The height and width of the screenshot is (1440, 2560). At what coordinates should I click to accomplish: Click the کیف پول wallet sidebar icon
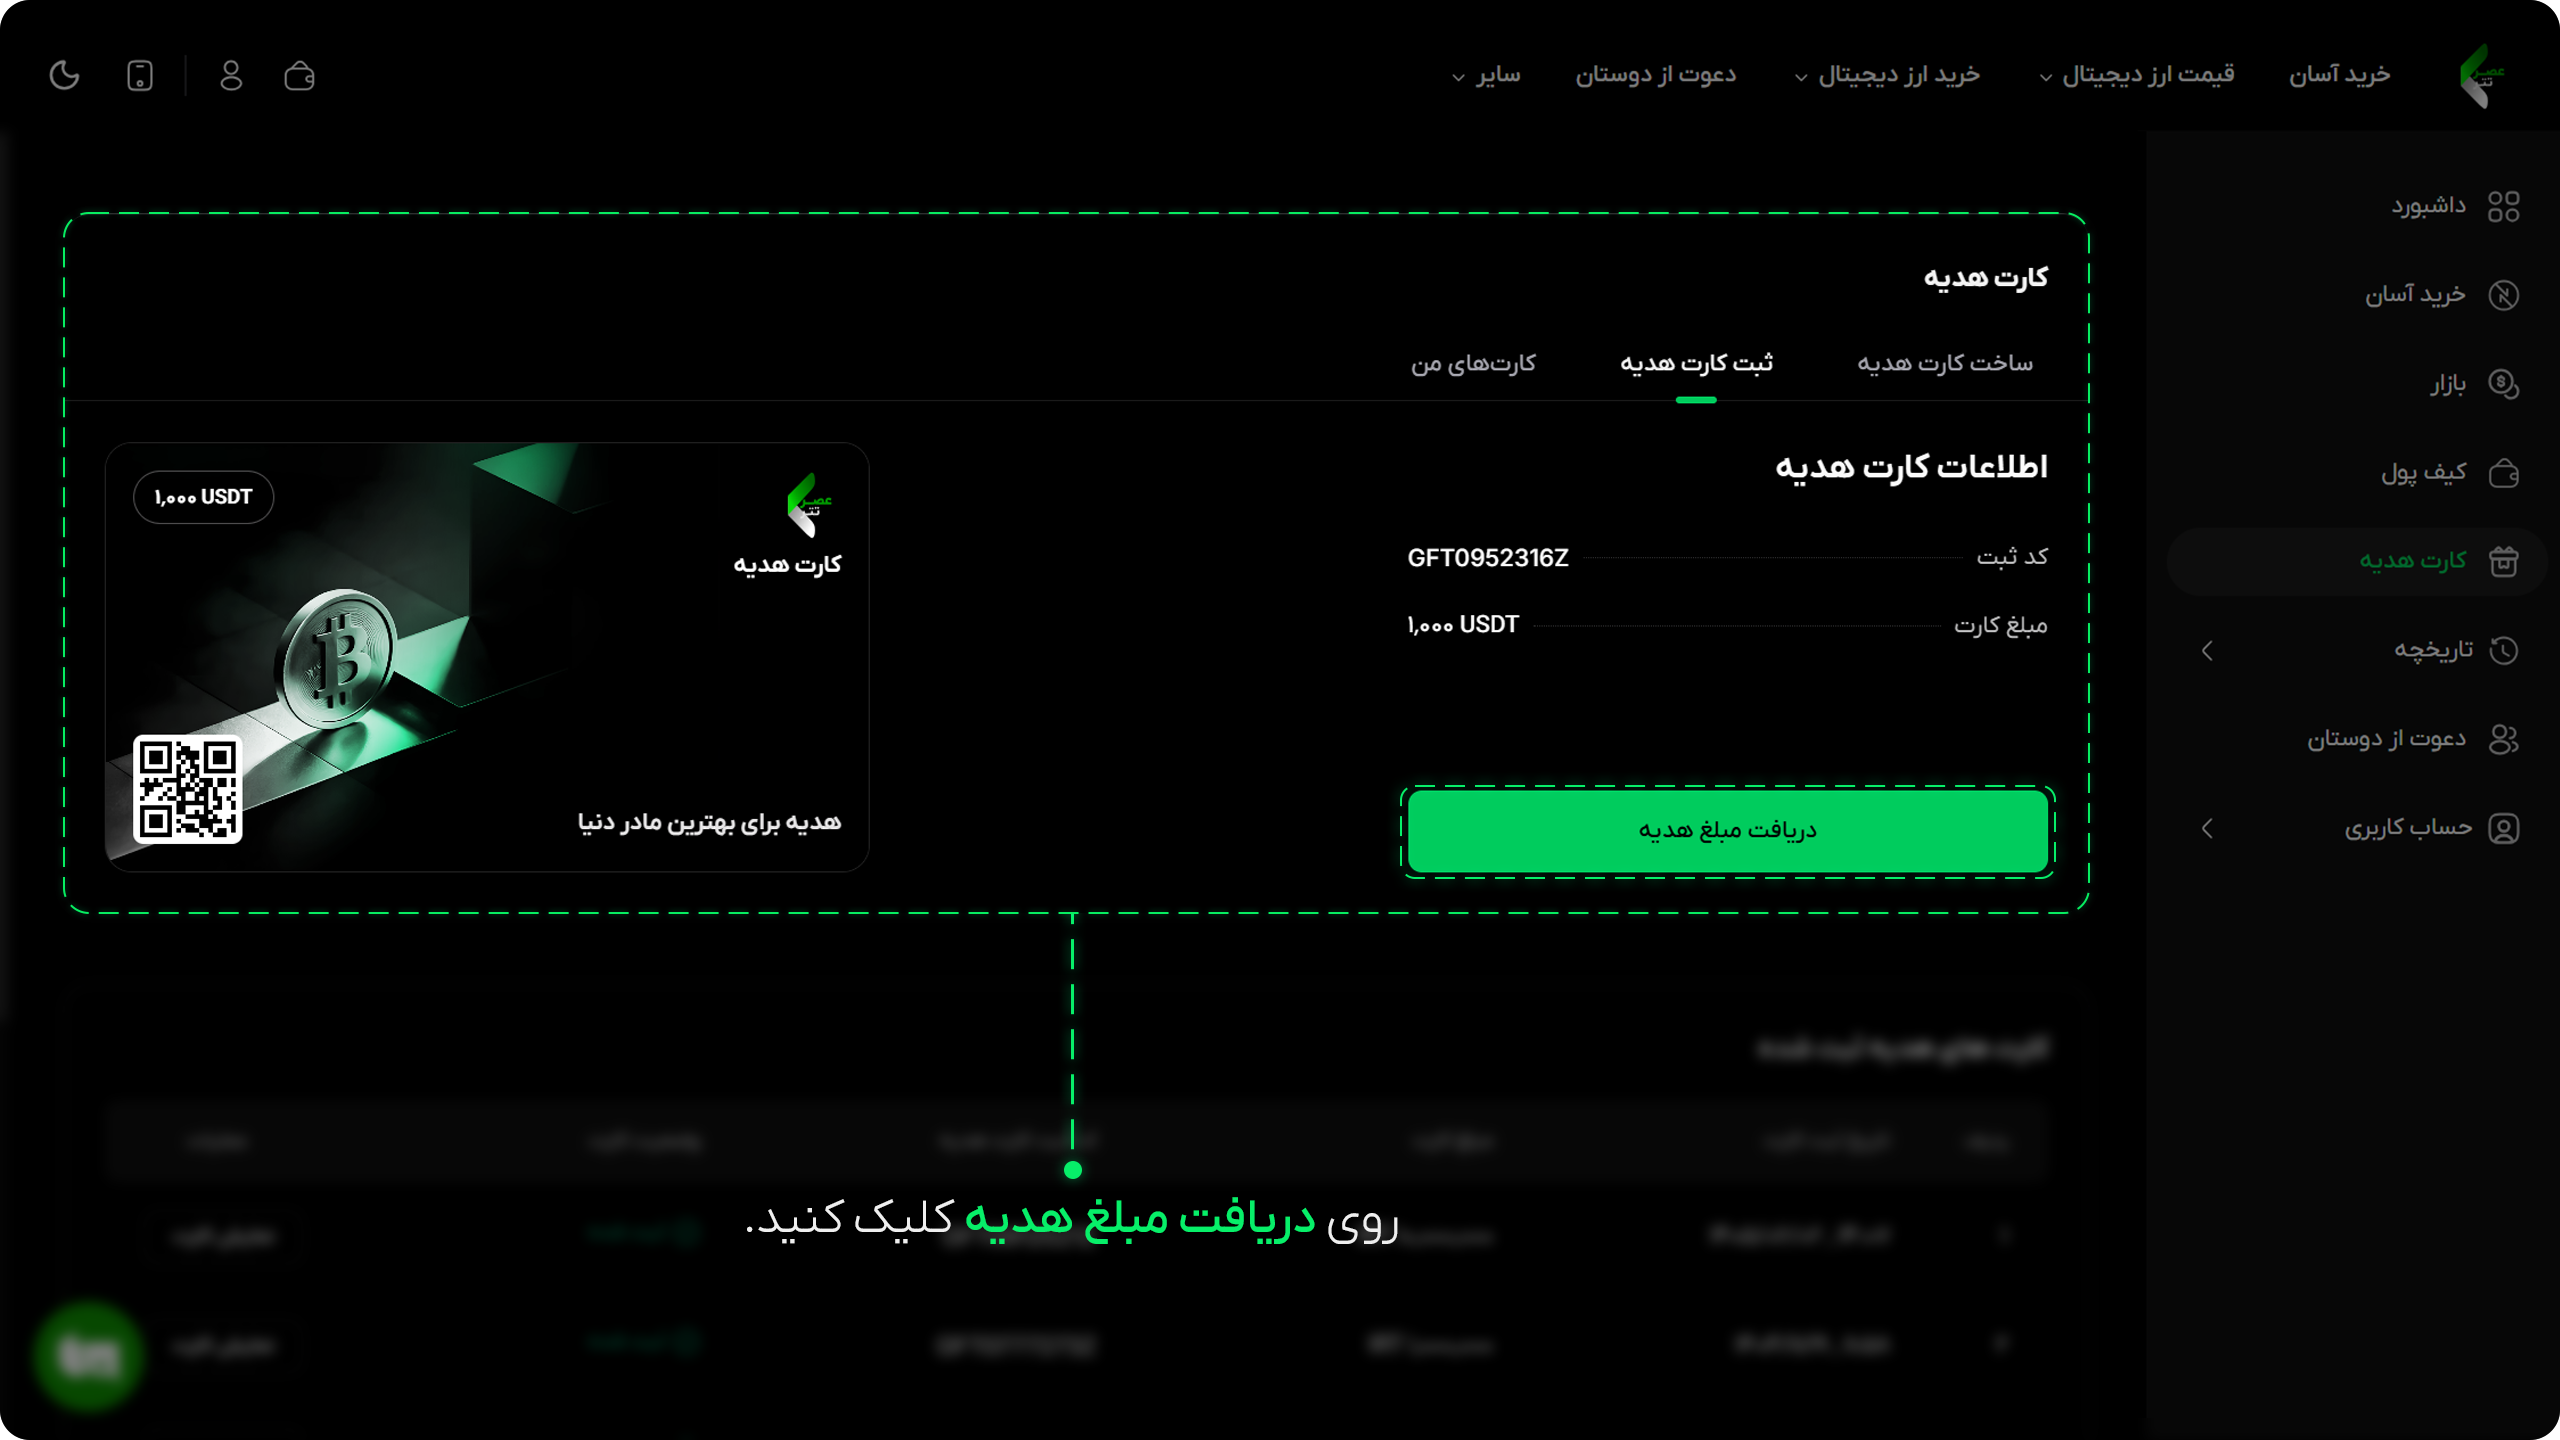2503,472
